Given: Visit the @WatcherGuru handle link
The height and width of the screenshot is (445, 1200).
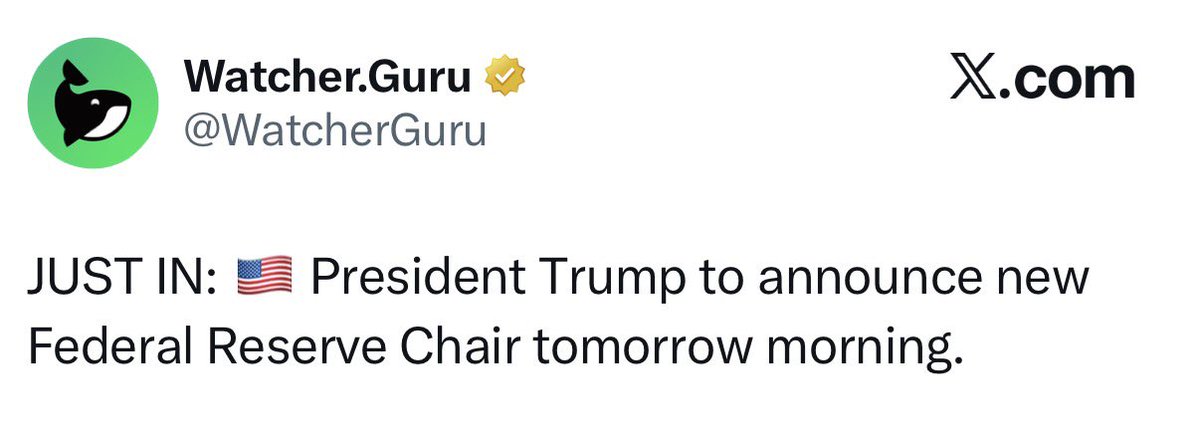Looking at the screenshot, I should point(335,130).
